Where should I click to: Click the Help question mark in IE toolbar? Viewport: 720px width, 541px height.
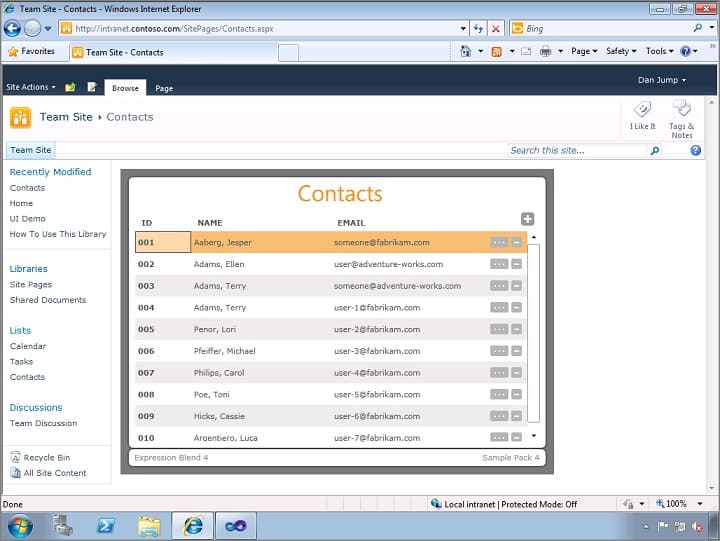click(x=685, y=51)
